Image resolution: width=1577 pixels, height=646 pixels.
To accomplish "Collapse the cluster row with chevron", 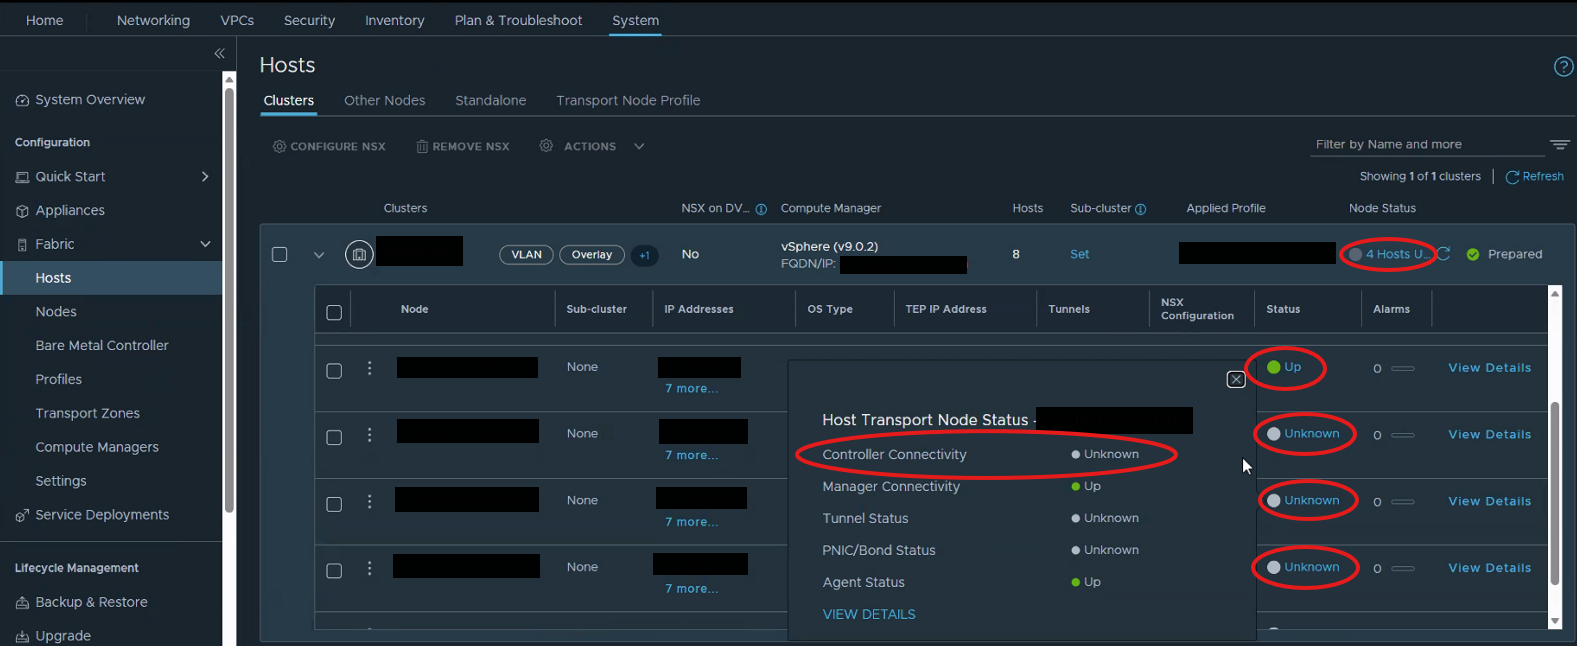I will coord(319,255).
